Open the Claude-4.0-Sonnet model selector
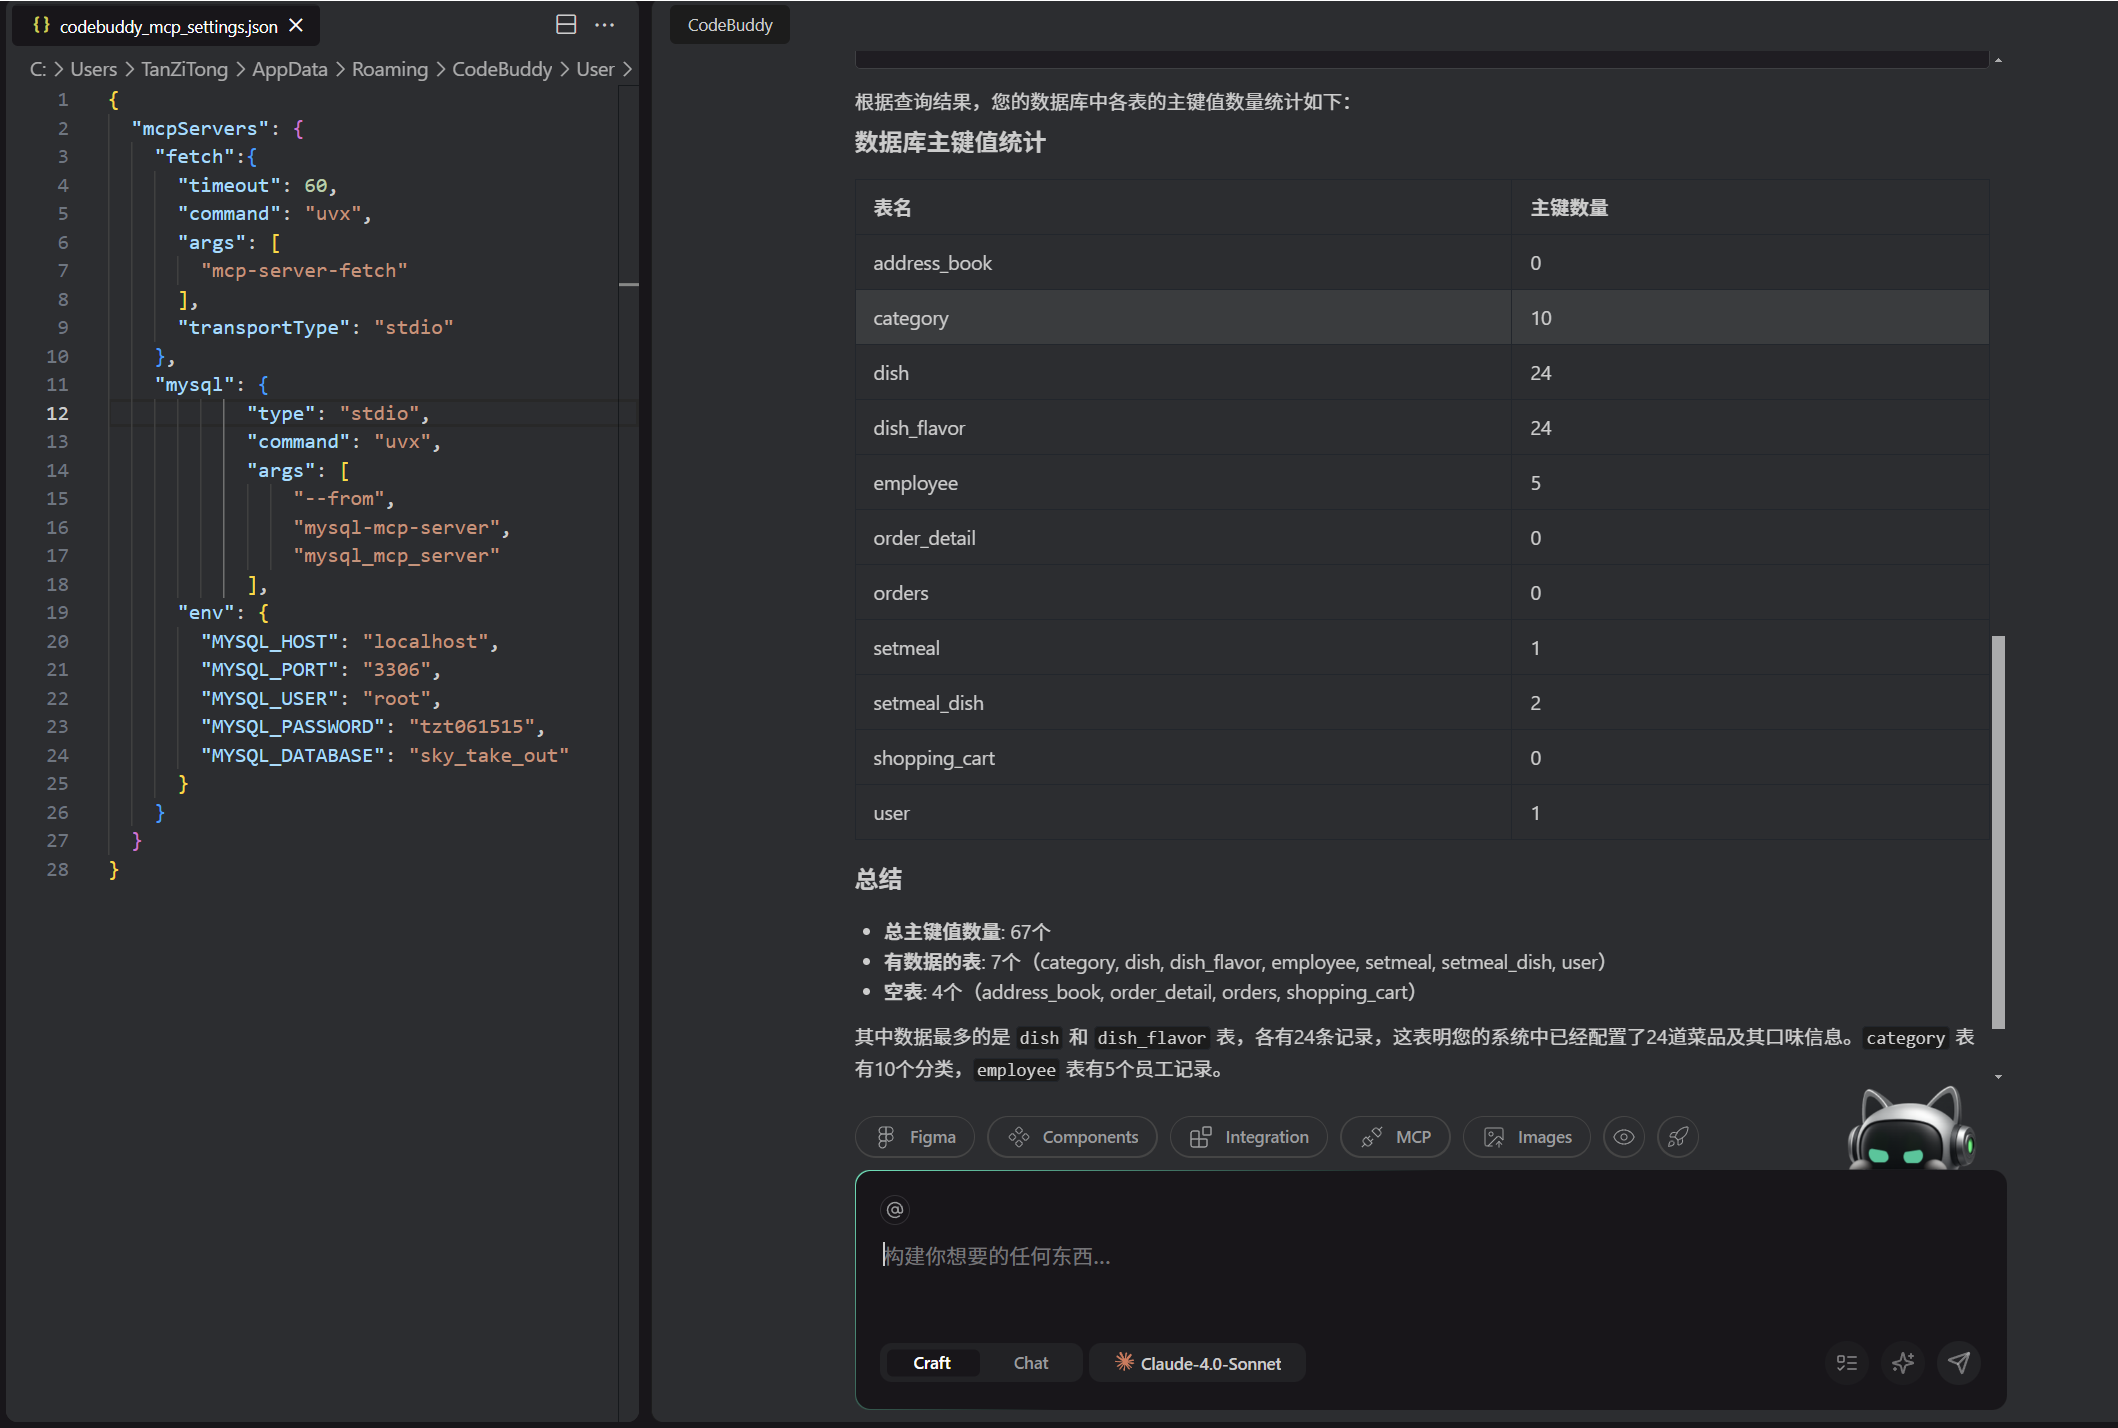The image size is (2118, 1428). pyautogui.click(x=1198, y=1363)
